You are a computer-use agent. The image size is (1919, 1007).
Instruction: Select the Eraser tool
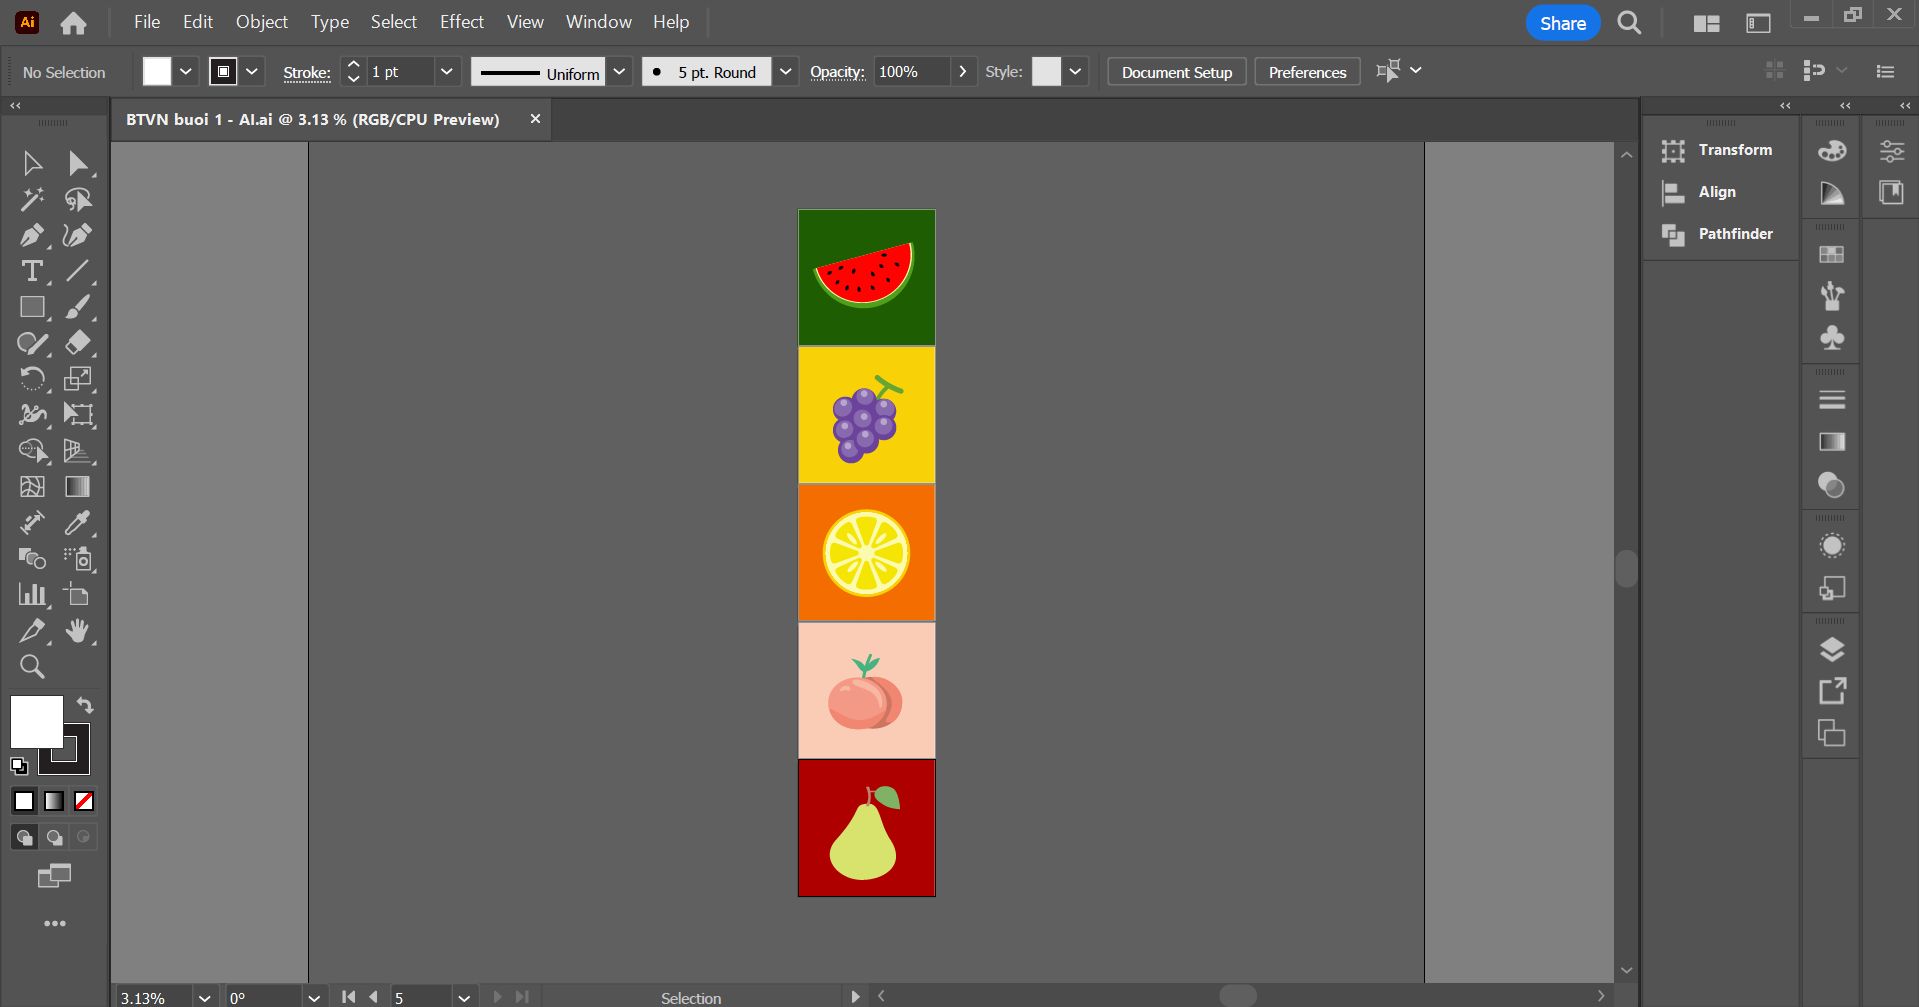[78, 343]
